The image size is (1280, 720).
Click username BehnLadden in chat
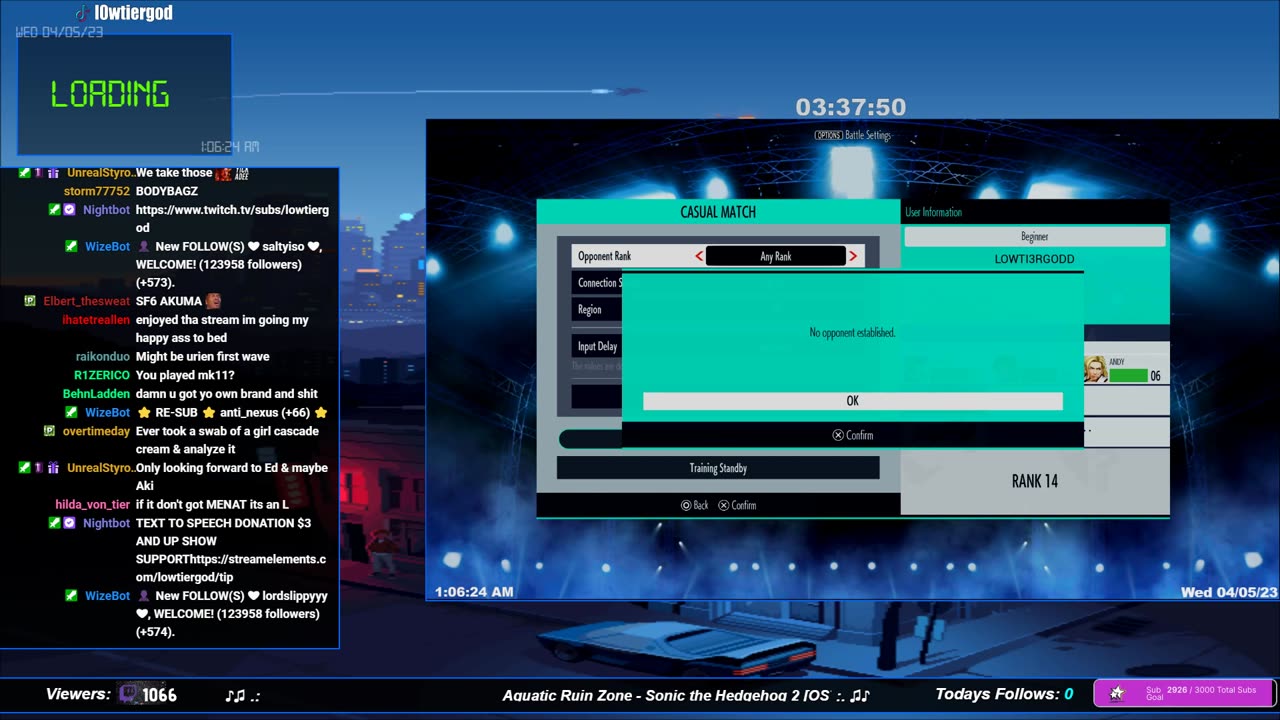pos(96,394)
